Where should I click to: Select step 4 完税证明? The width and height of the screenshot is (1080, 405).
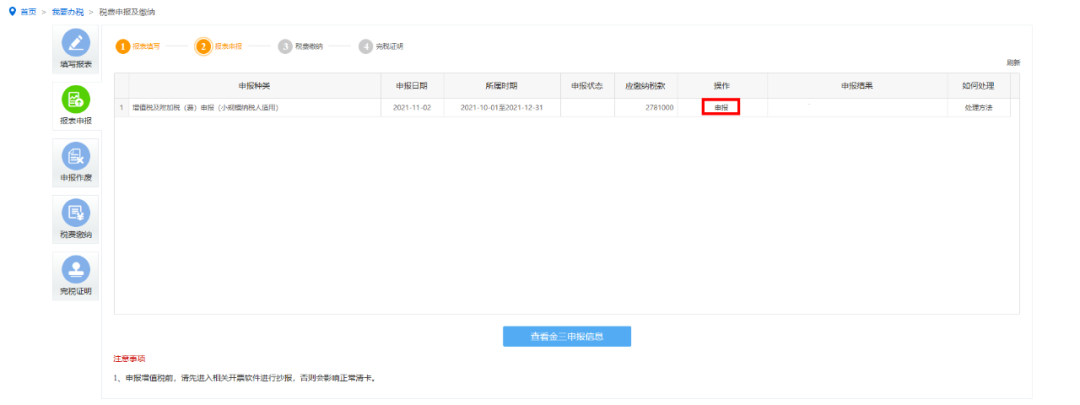click(x=381, y=47)
